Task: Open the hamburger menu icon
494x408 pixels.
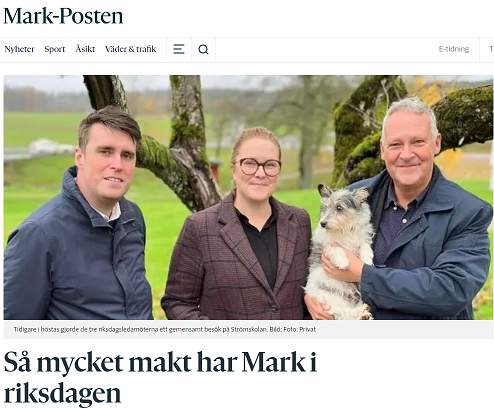Action: pos(179,49)
